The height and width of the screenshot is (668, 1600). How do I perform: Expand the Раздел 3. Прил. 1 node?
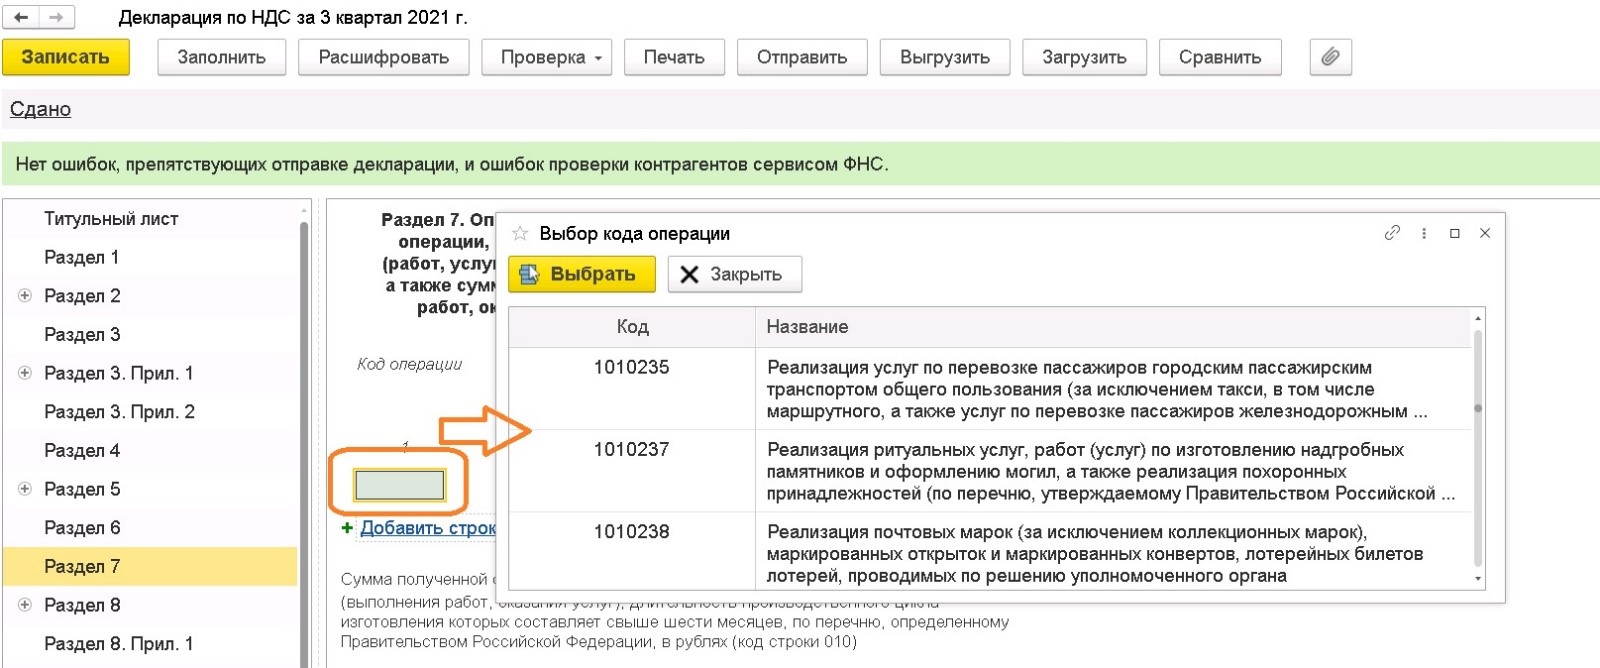(x=25, y=373)
